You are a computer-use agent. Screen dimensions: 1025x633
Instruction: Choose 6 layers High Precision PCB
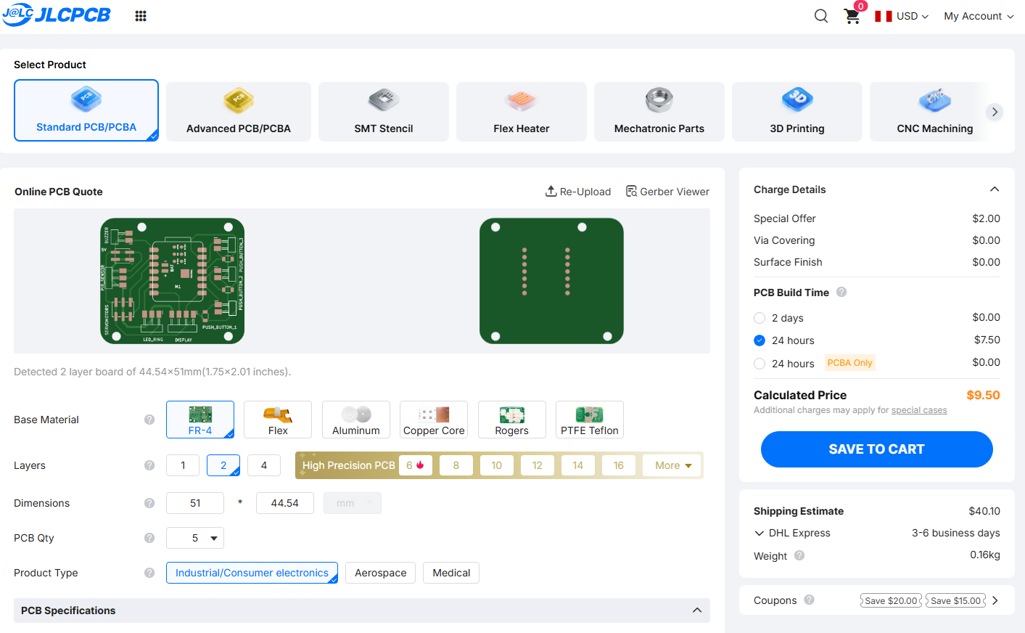point(415,465)
